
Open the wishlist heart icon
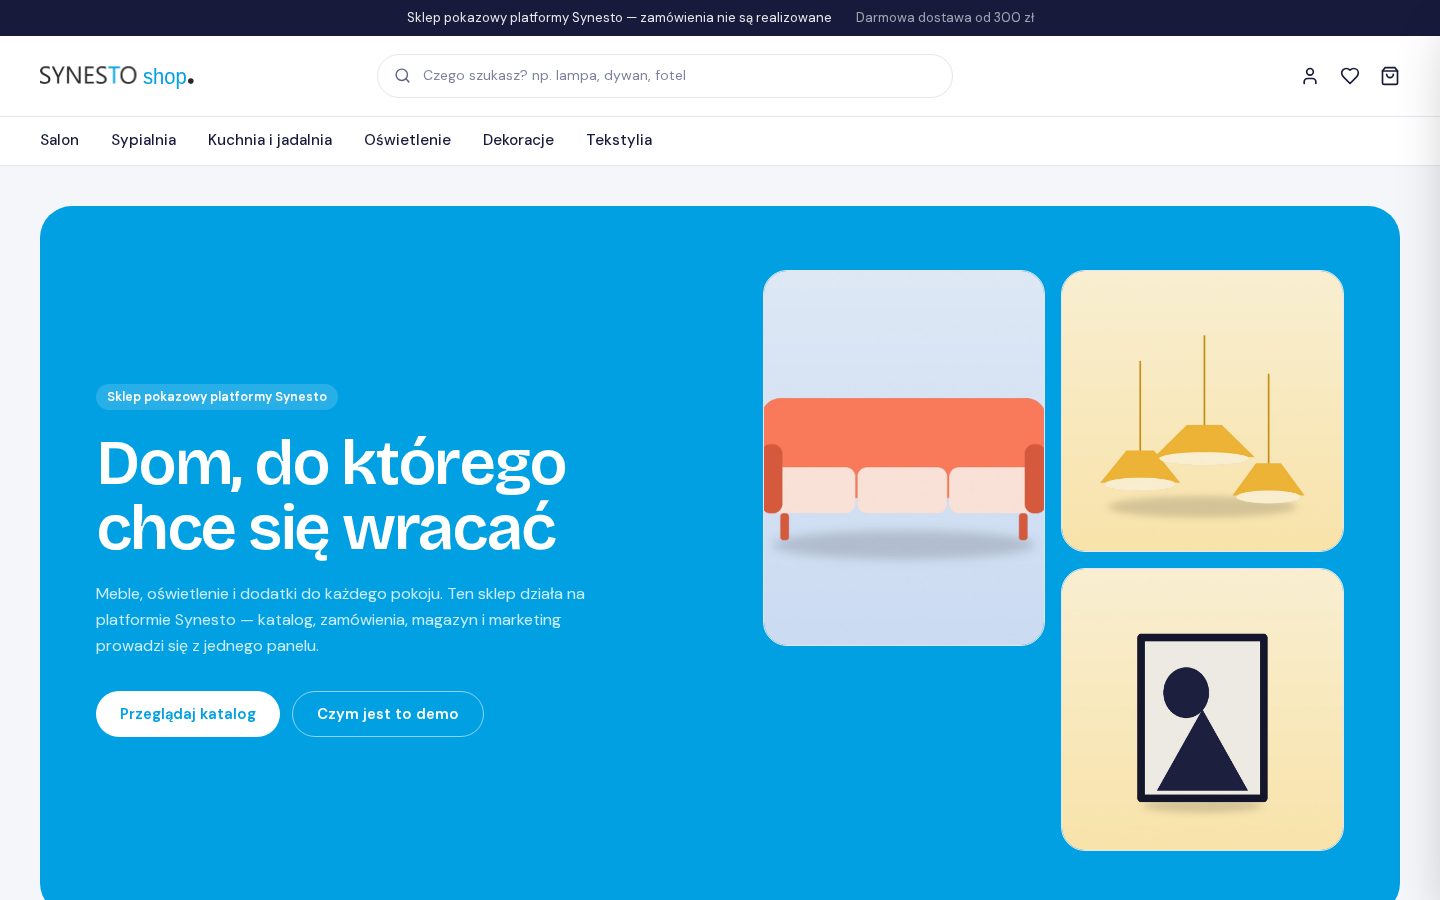click(1350, 76)
